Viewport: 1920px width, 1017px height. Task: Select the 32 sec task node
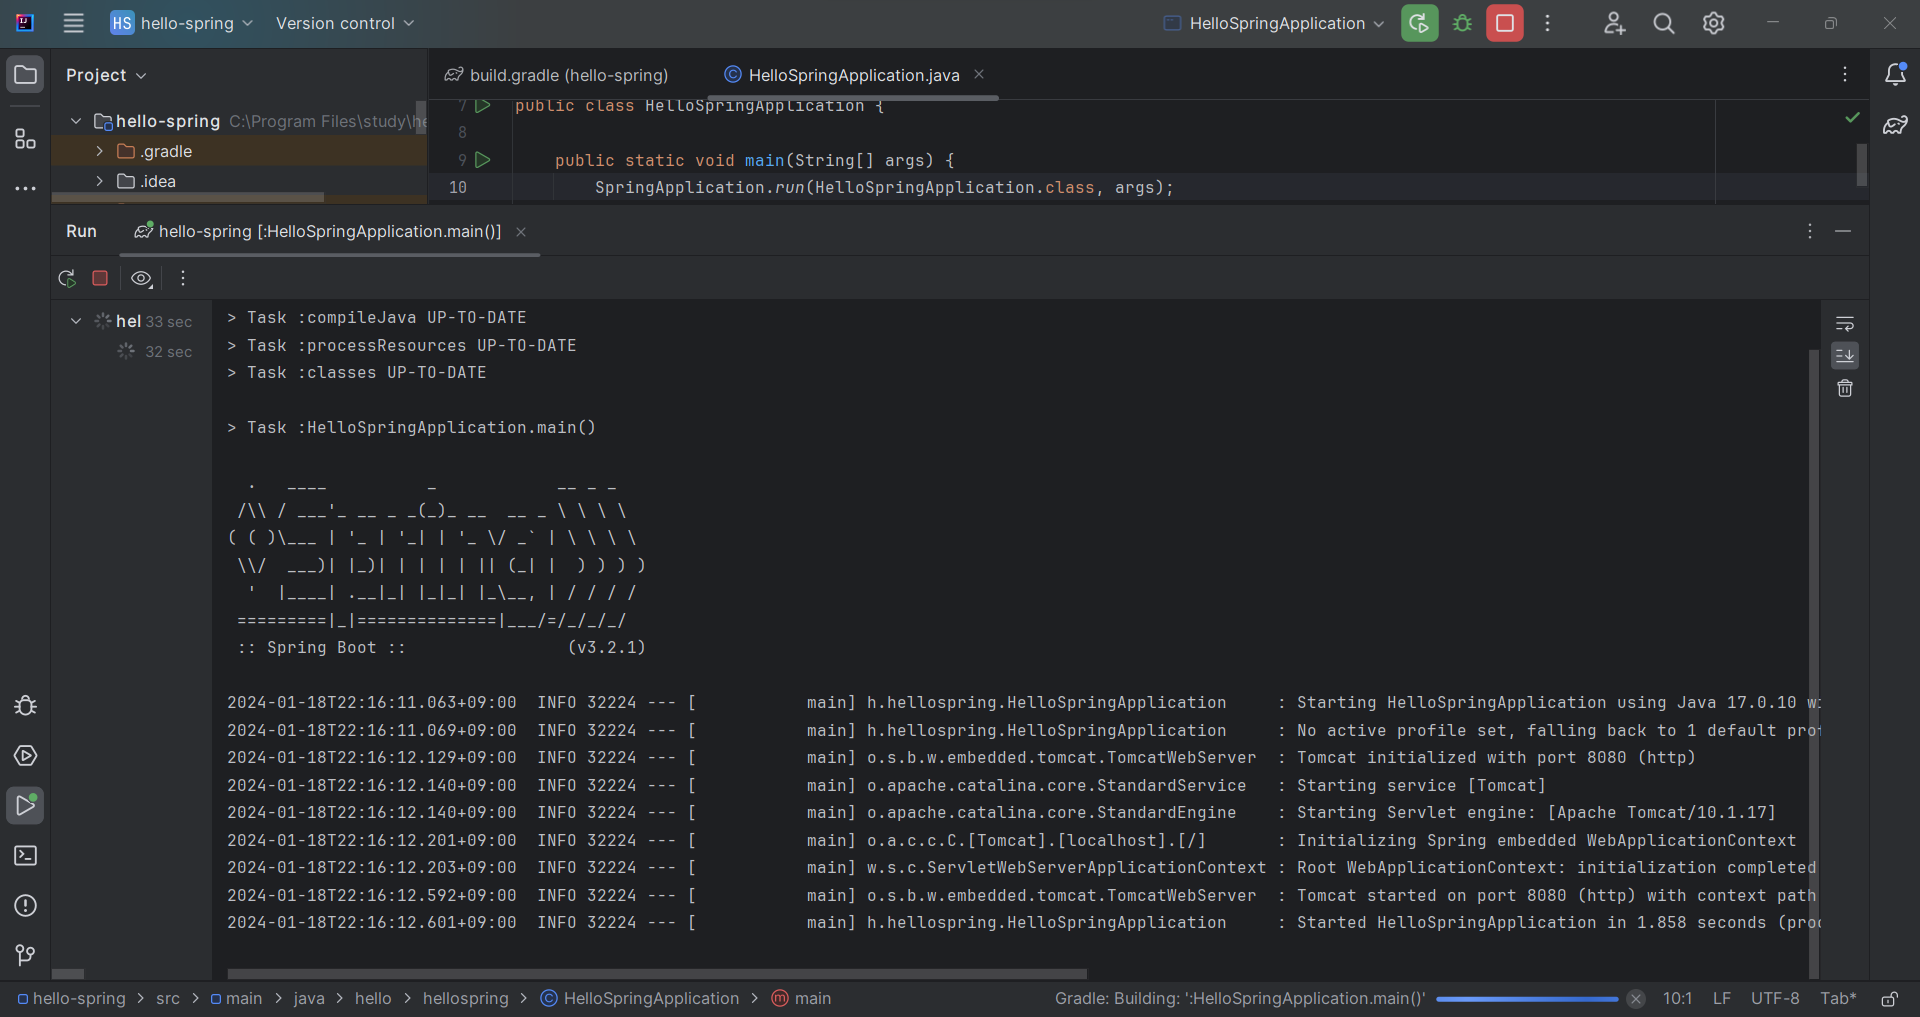156,351
